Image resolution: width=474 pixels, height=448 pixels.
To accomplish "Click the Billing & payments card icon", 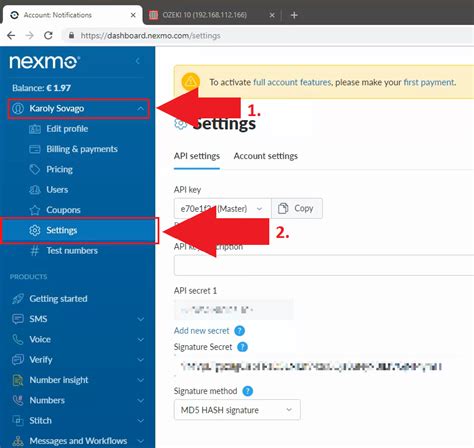I will (x=35, y=149).
